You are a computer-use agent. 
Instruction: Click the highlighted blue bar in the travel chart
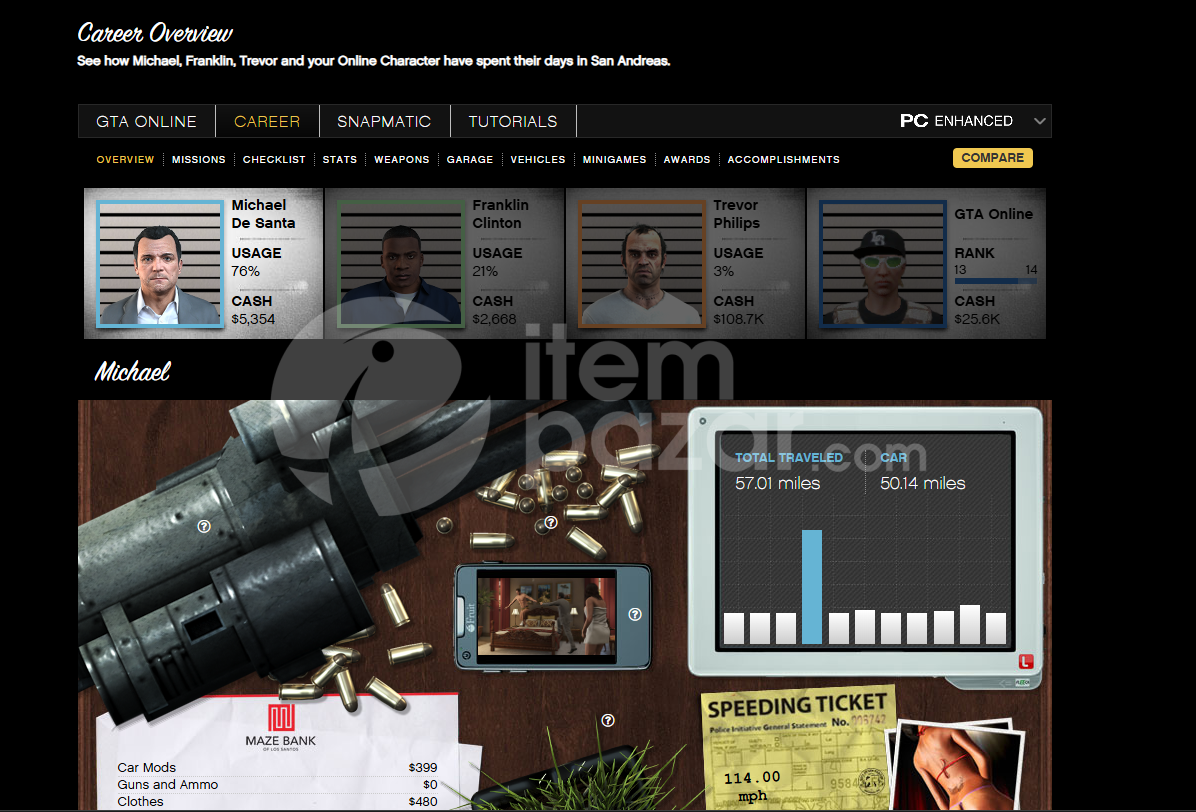[812, 587]
